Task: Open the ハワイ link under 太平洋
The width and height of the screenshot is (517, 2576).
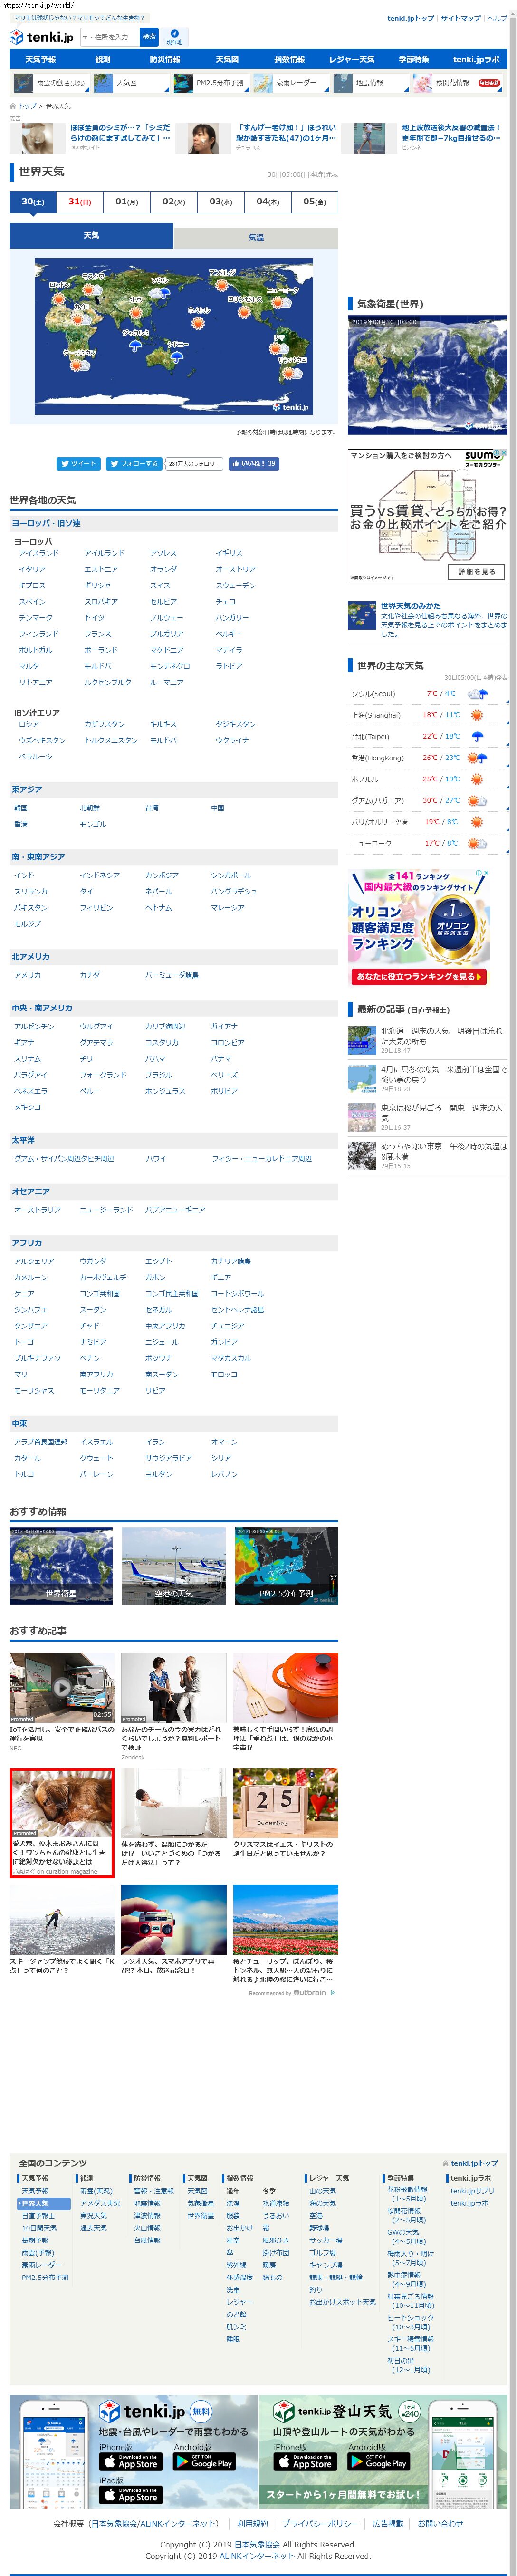Action: click(156, 1159)
